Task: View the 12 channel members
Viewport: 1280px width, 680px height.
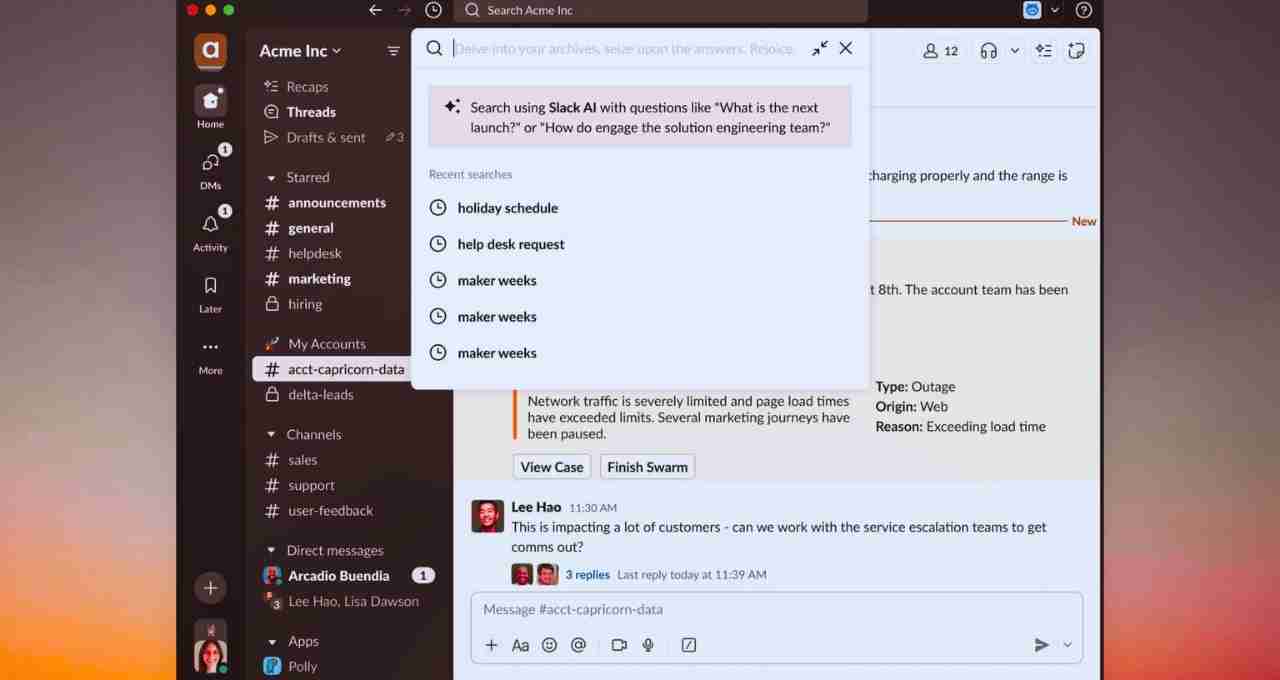Action: (x=940, y=51)
